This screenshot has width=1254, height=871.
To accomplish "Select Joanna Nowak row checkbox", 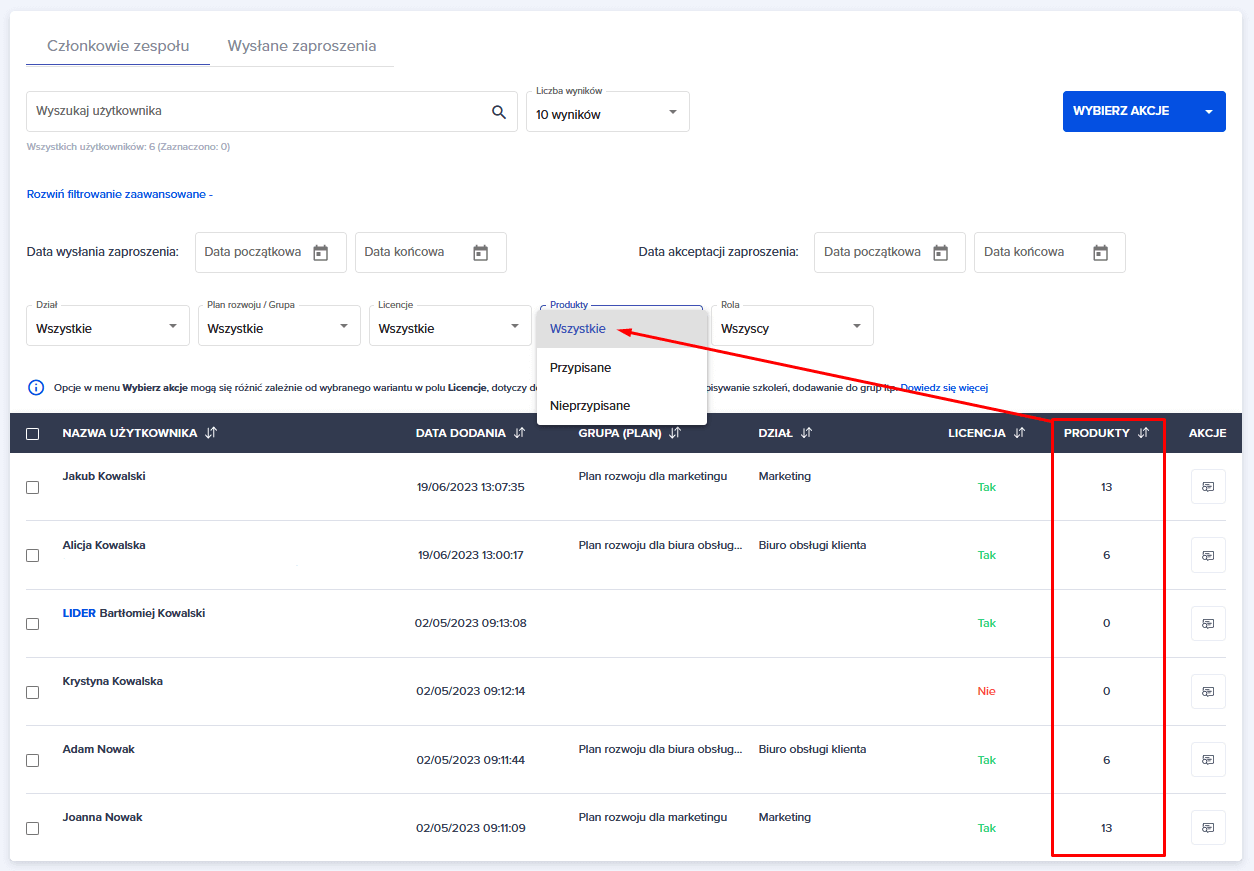I will [x=33, y=828].
